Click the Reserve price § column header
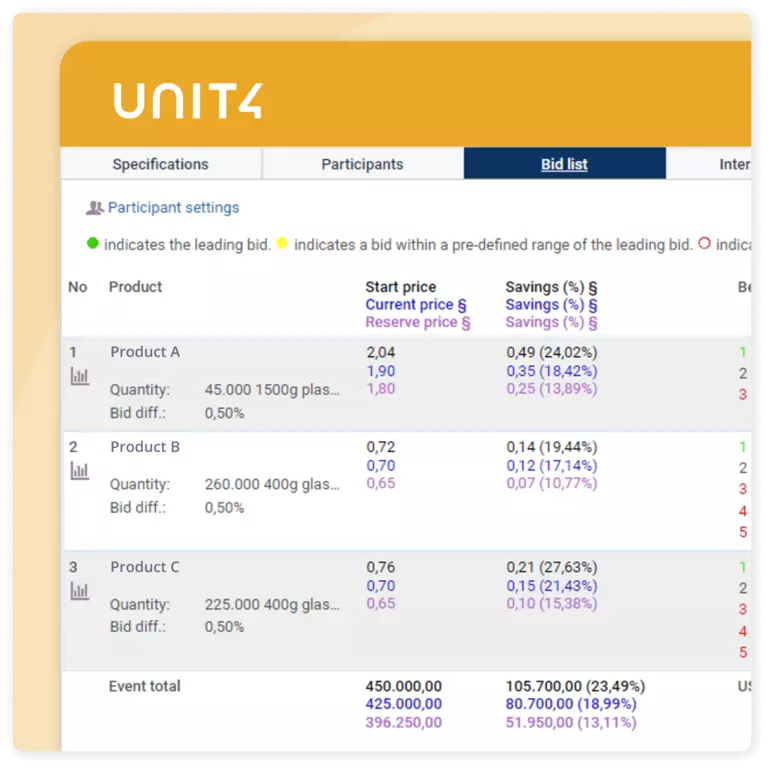Viewport: 768px width, 768px height. (418, 322)
